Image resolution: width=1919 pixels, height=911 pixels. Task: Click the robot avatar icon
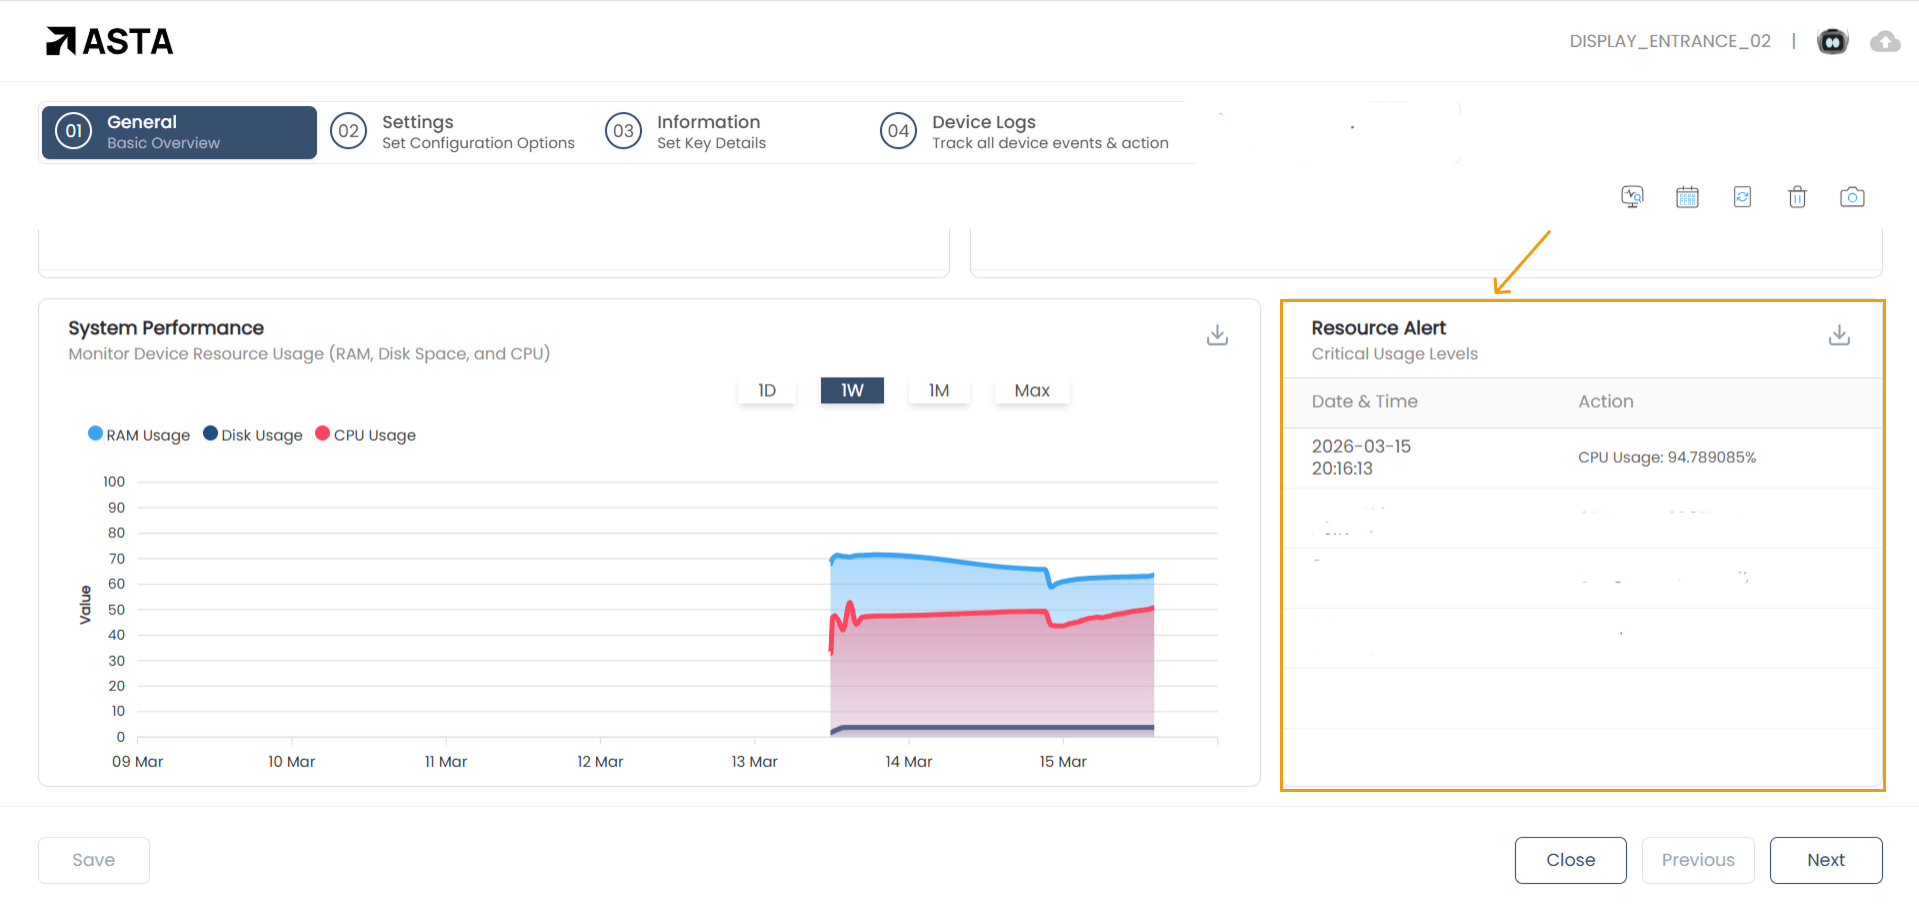1832,41
